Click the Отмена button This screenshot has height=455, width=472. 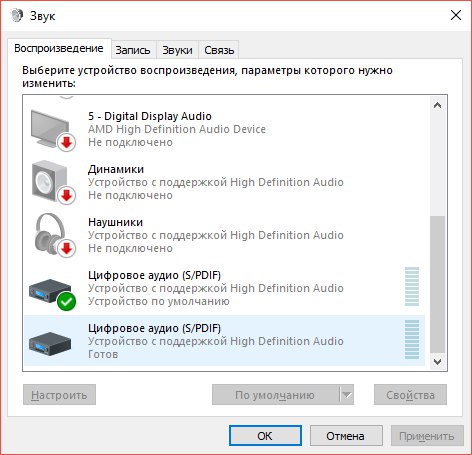(346, 436)
